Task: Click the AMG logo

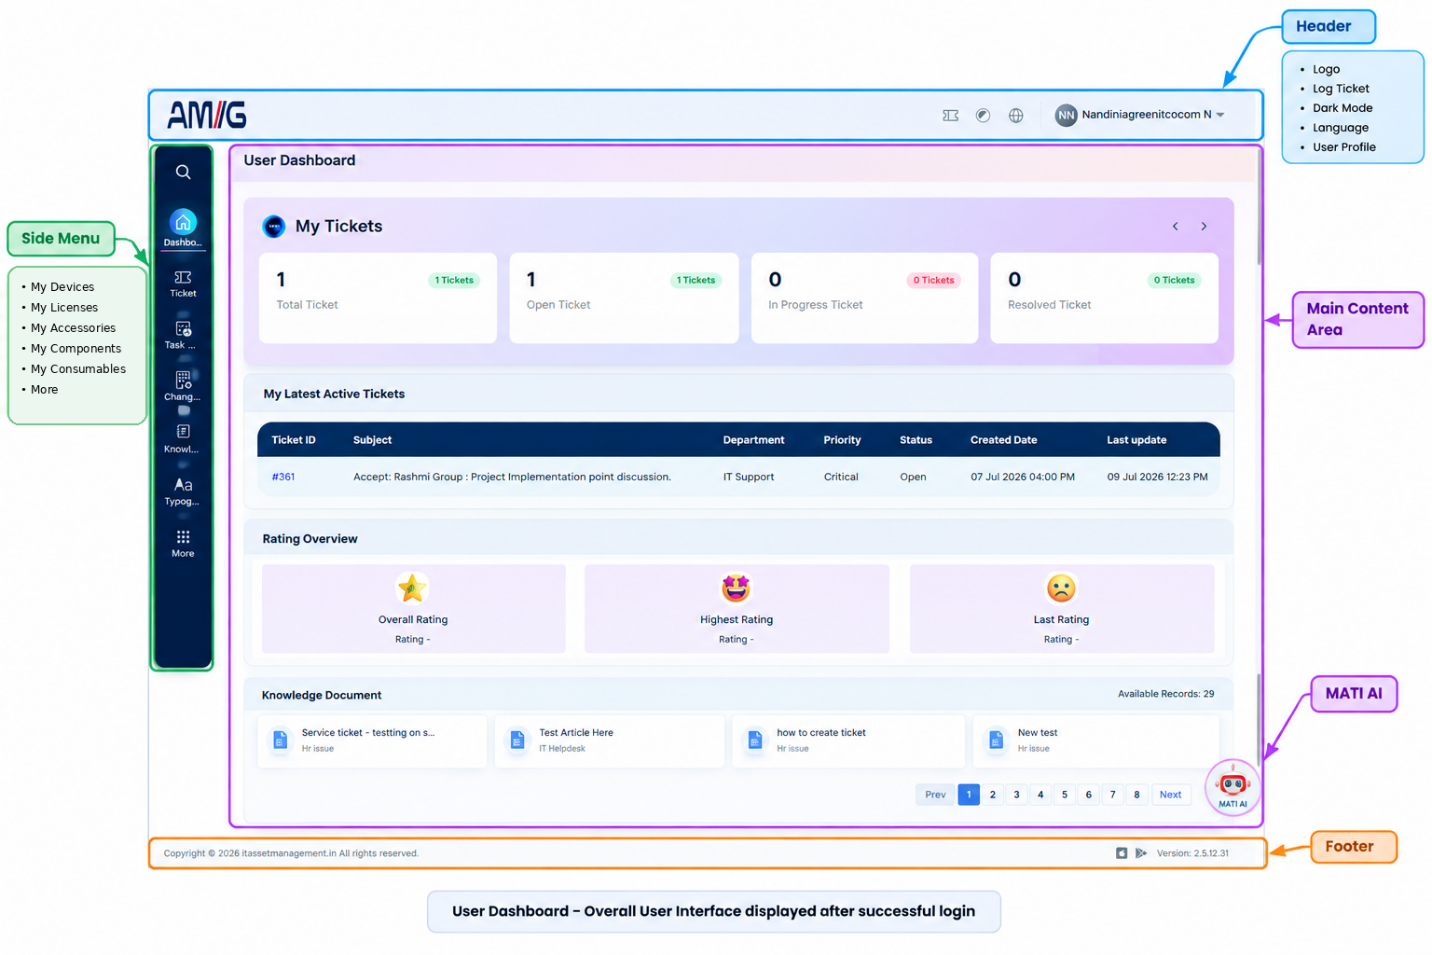Action: point(207,115)
